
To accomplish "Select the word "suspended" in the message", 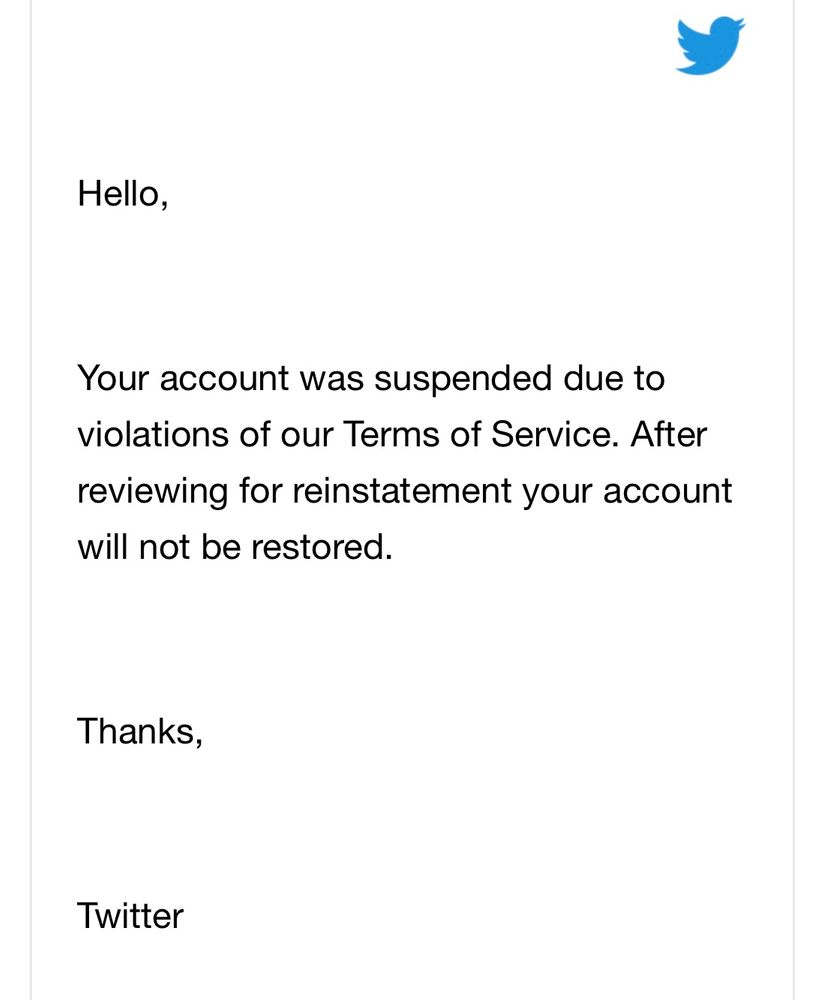I will click(463, 379).
